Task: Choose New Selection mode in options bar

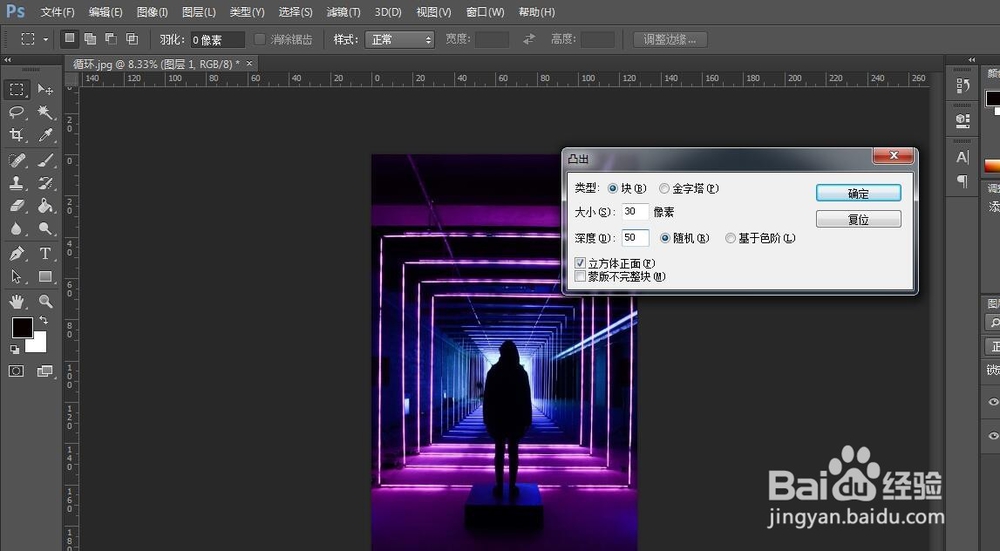Action: point(70,39)
